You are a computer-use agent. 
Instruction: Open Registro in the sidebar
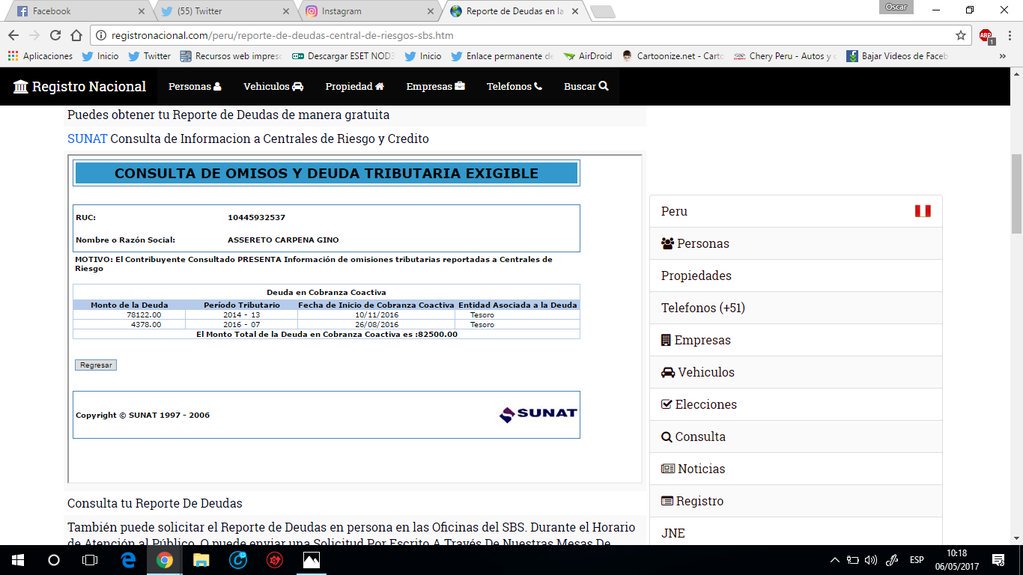[796, 501]
